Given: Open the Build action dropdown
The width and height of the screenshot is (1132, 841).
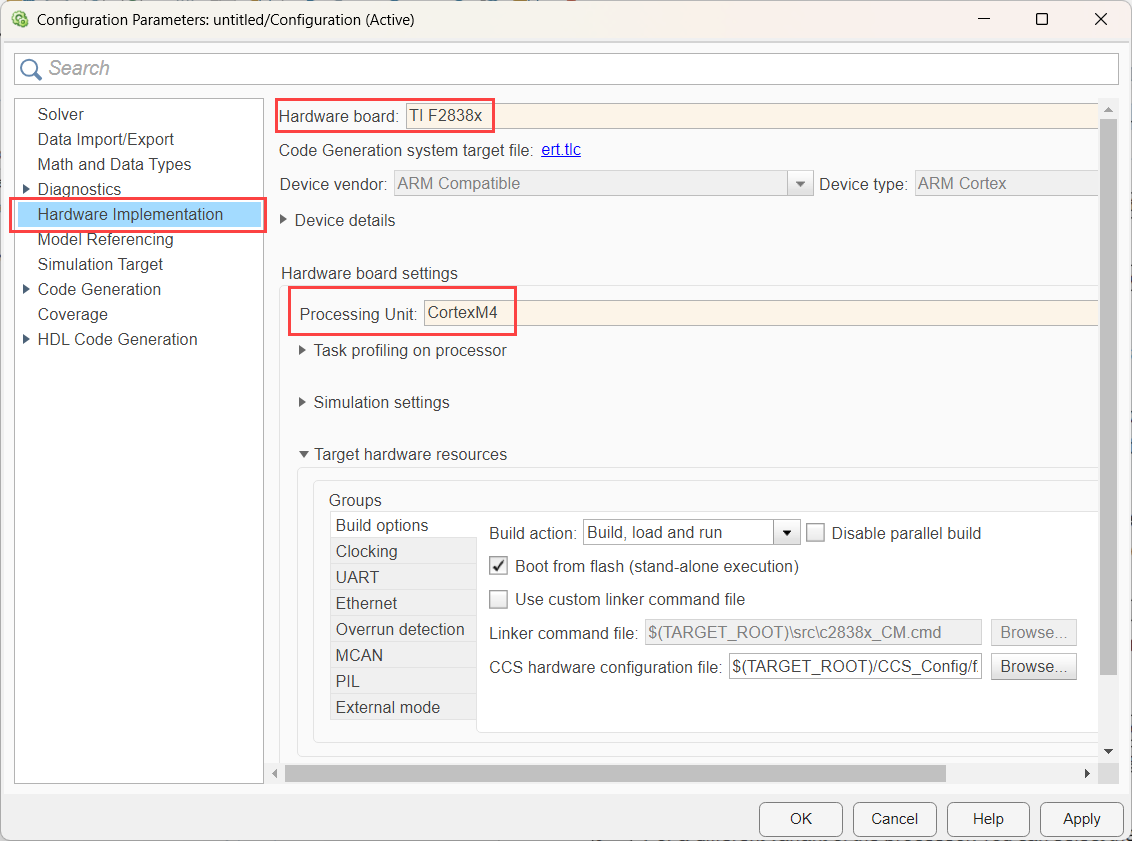Looking at the screenshot, I should [787, 531].
